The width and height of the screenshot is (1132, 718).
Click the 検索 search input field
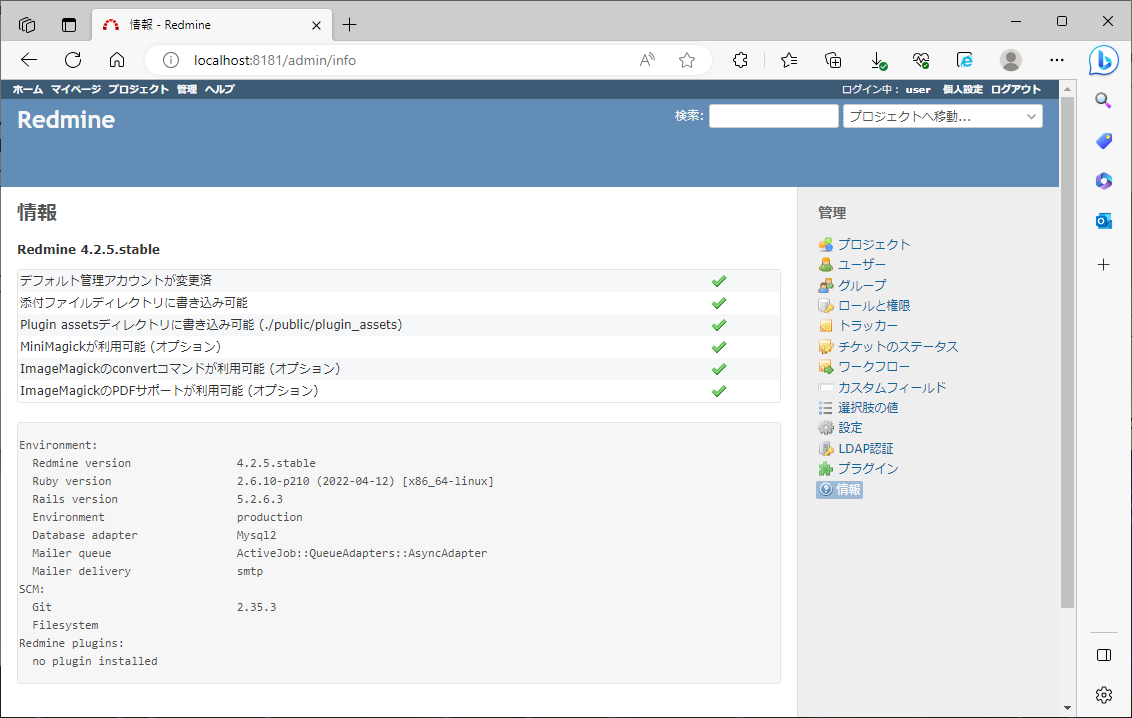773,116
